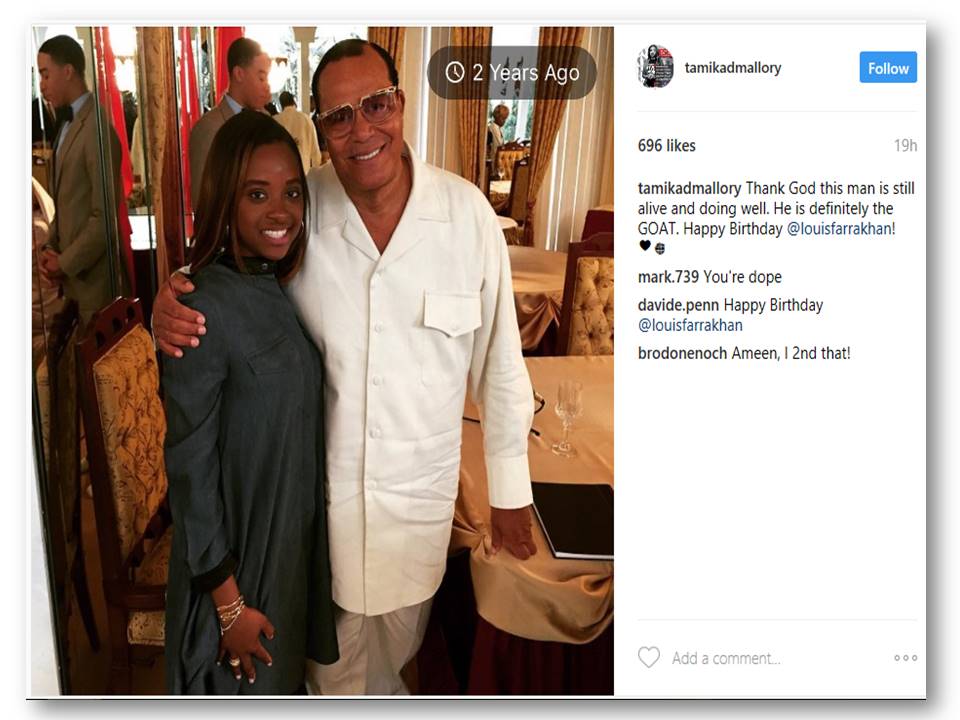The width and height of the screenshot is (960, 720).
Task: Click tamikadmallory name in the caption
Action: click(x=689, y=189)
